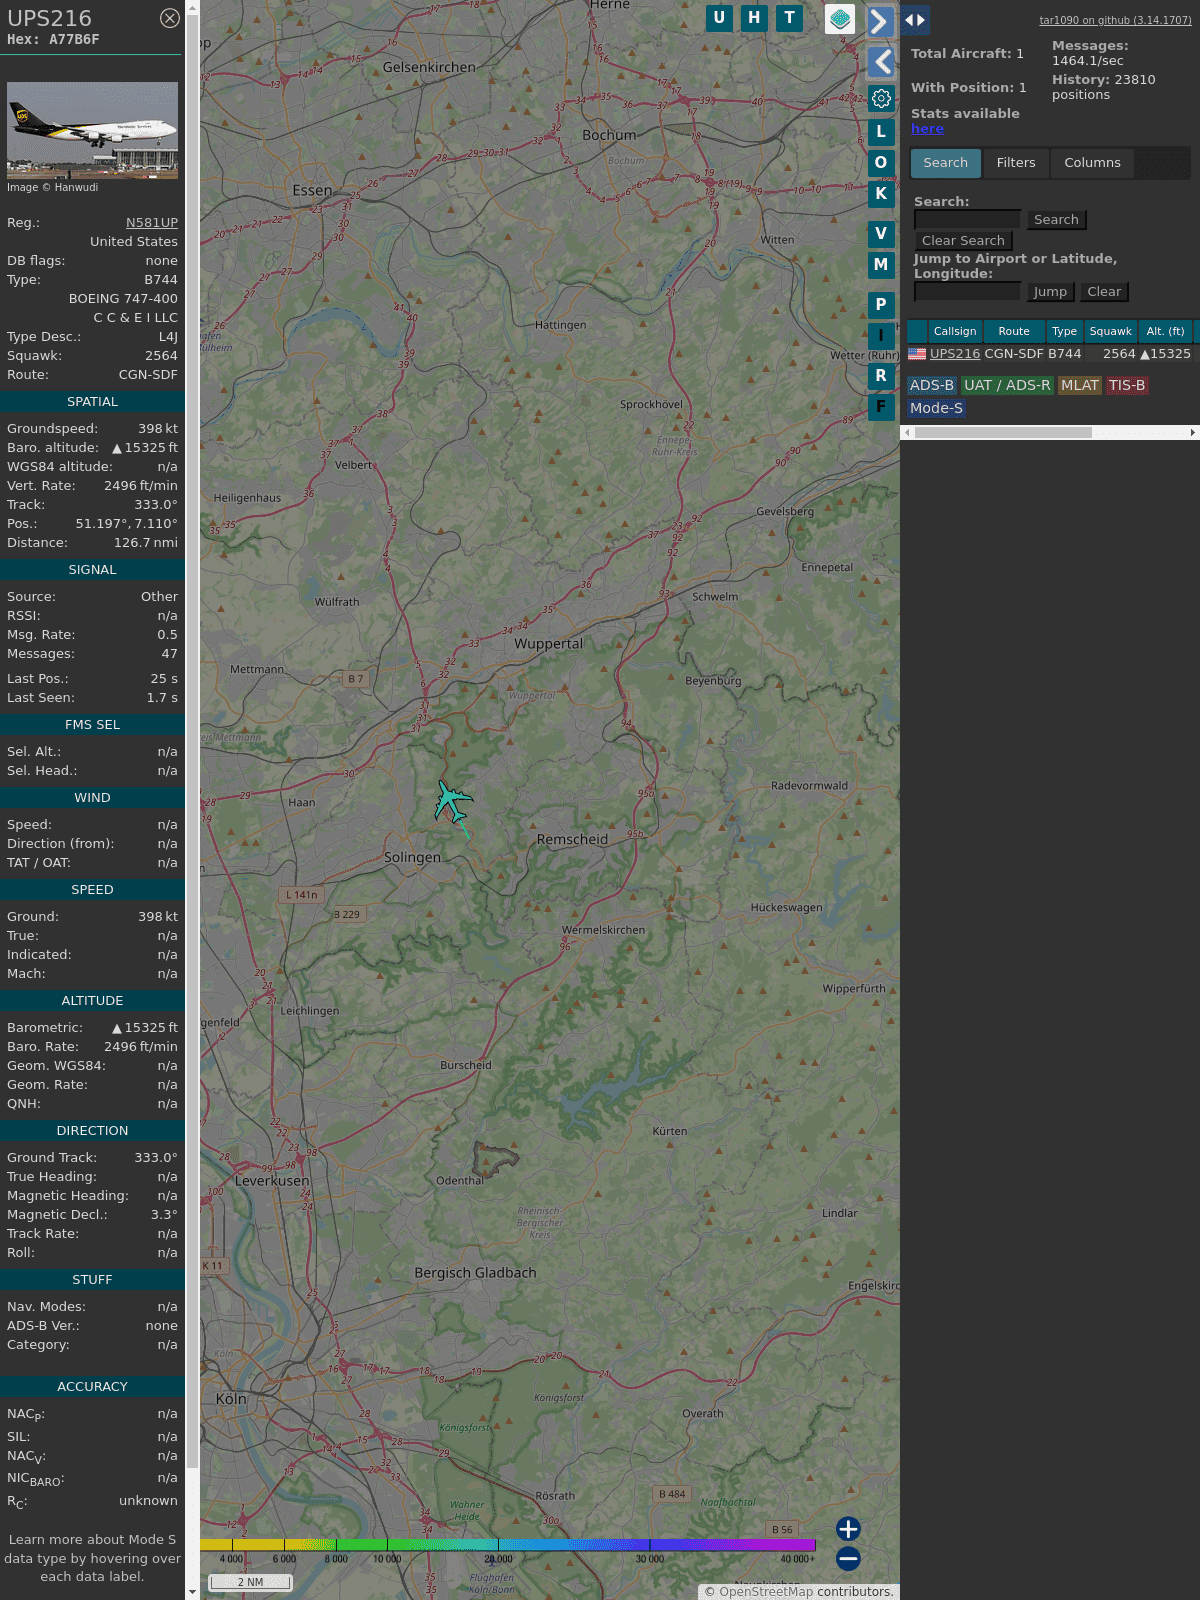Zoom out with the minus button
1200x1600 pixels.
coord(848,1558)
